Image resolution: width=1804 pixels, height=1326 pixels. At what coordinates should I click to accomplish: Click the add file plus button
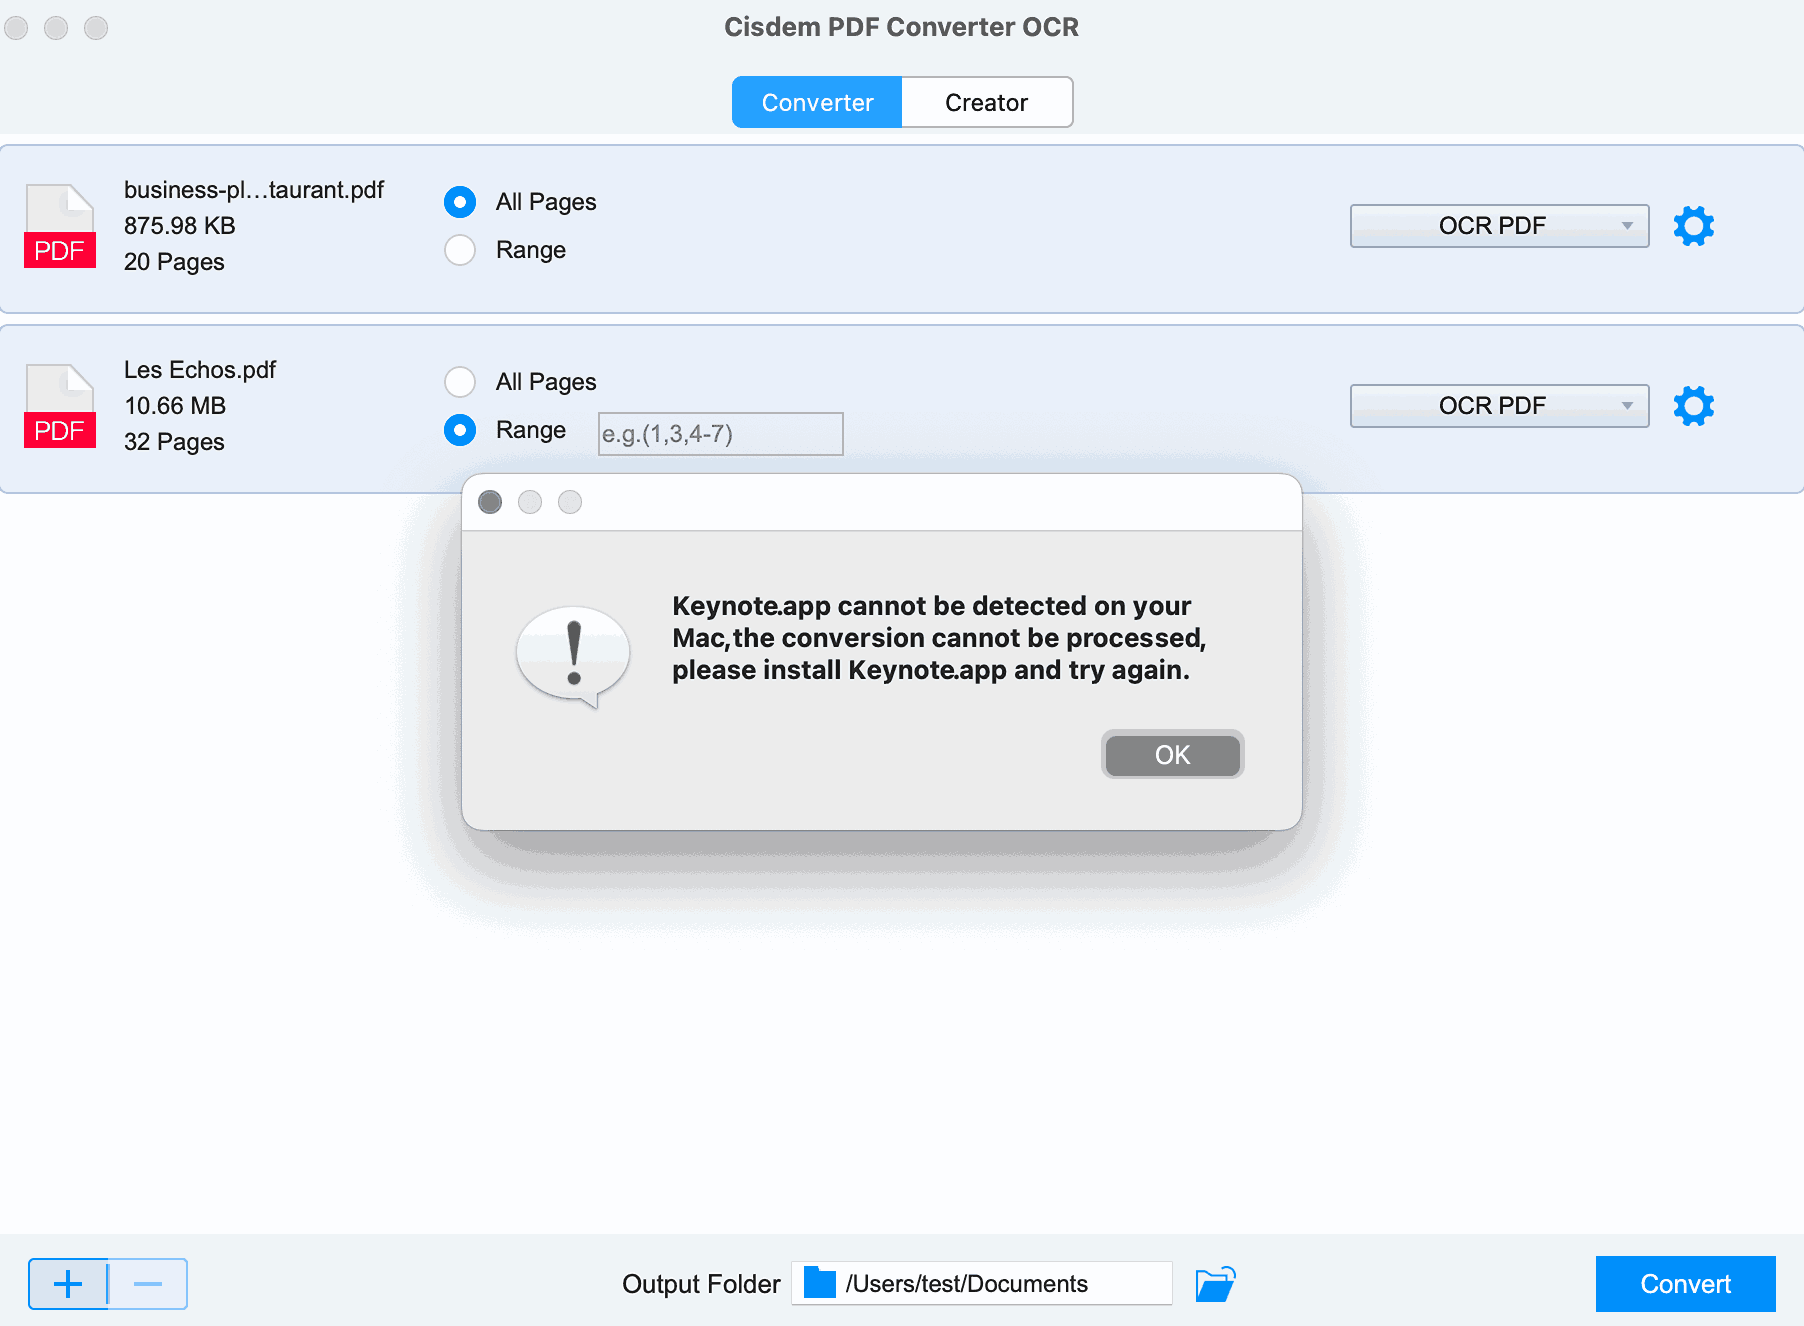68,1284
